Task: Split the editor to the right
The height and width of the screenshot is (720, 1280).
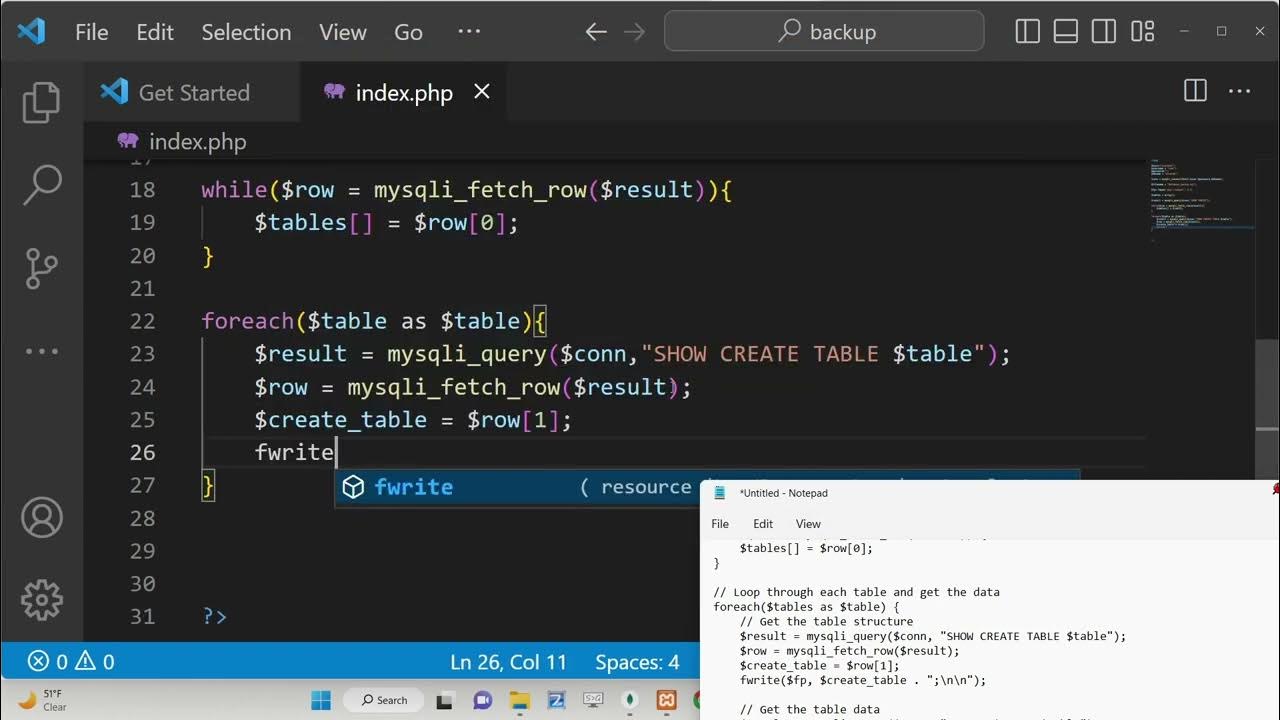Action: pyautogui.click(x=1195, y=92)
